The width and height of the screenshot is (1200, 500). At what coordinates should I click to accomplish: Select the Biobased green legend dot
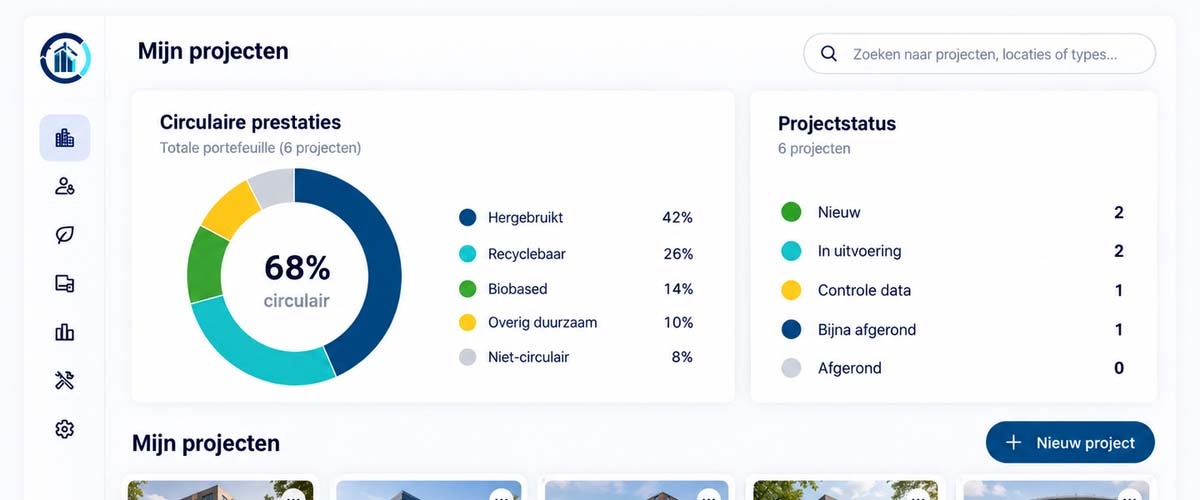467,289
